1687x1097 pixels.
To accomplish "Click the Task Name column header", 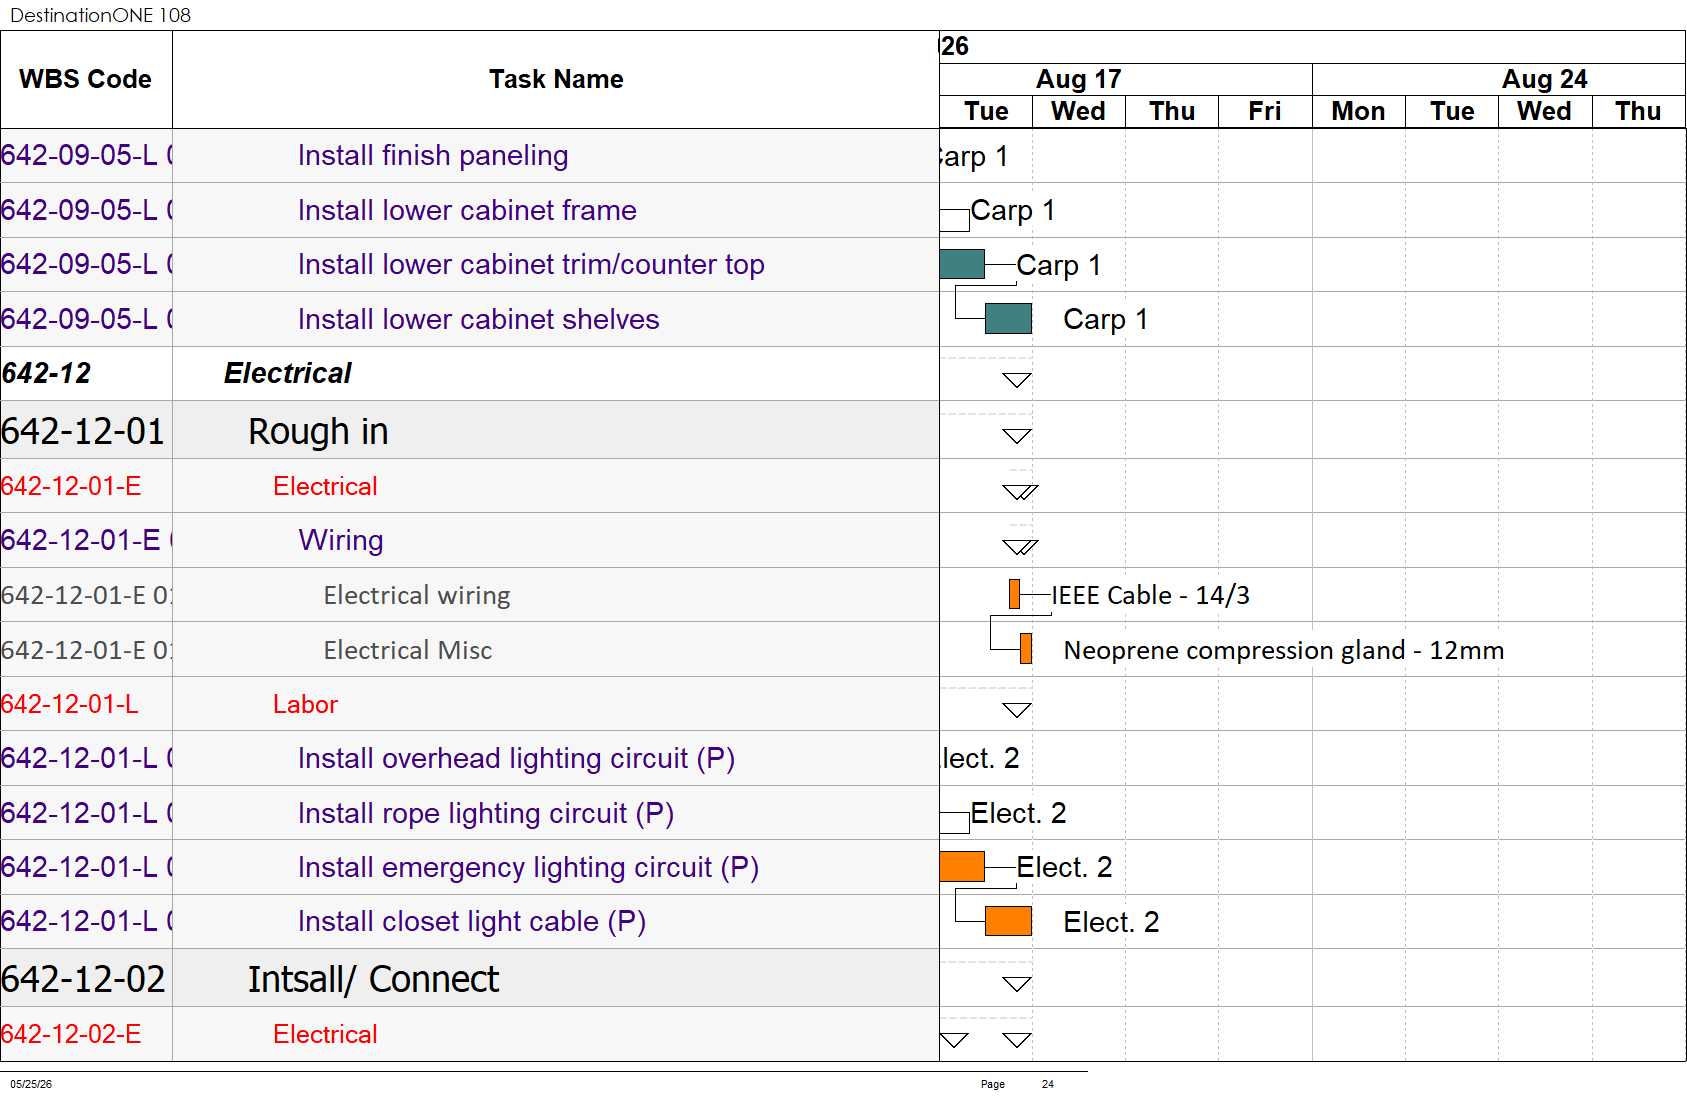I will click(556, 79).
